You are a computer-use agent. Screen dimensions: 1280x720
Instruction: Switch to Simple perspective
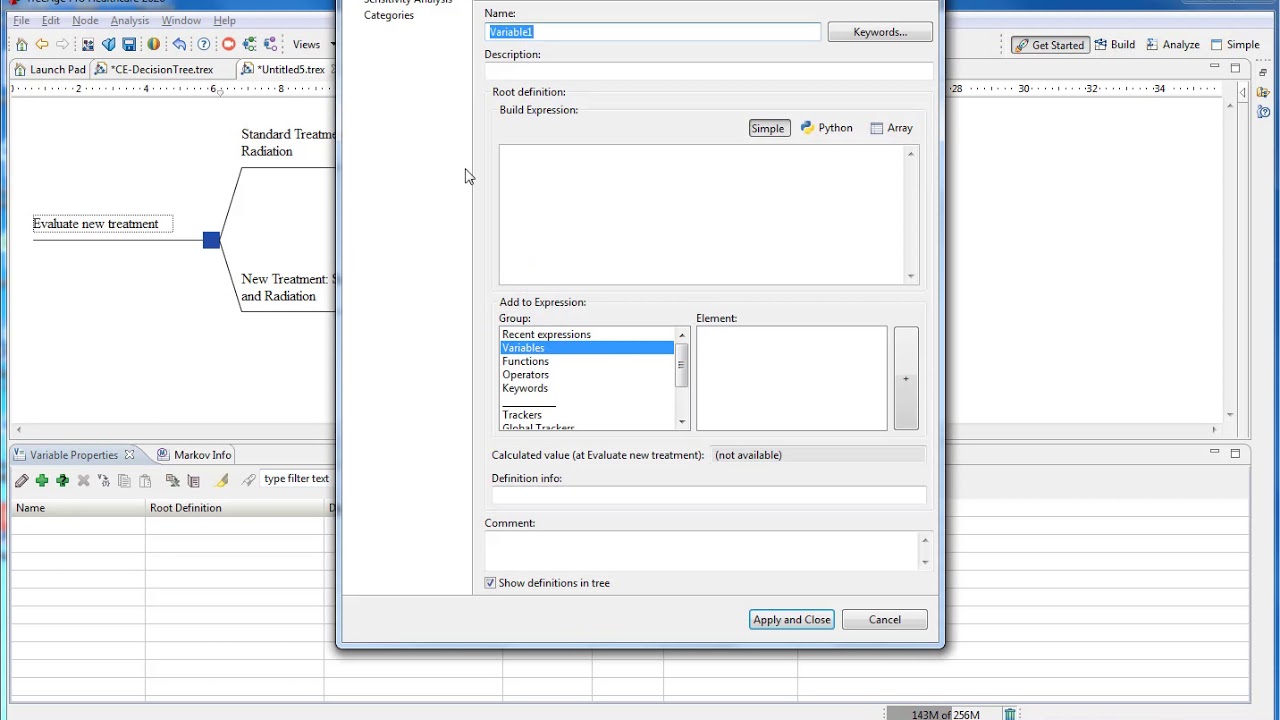1236,45
